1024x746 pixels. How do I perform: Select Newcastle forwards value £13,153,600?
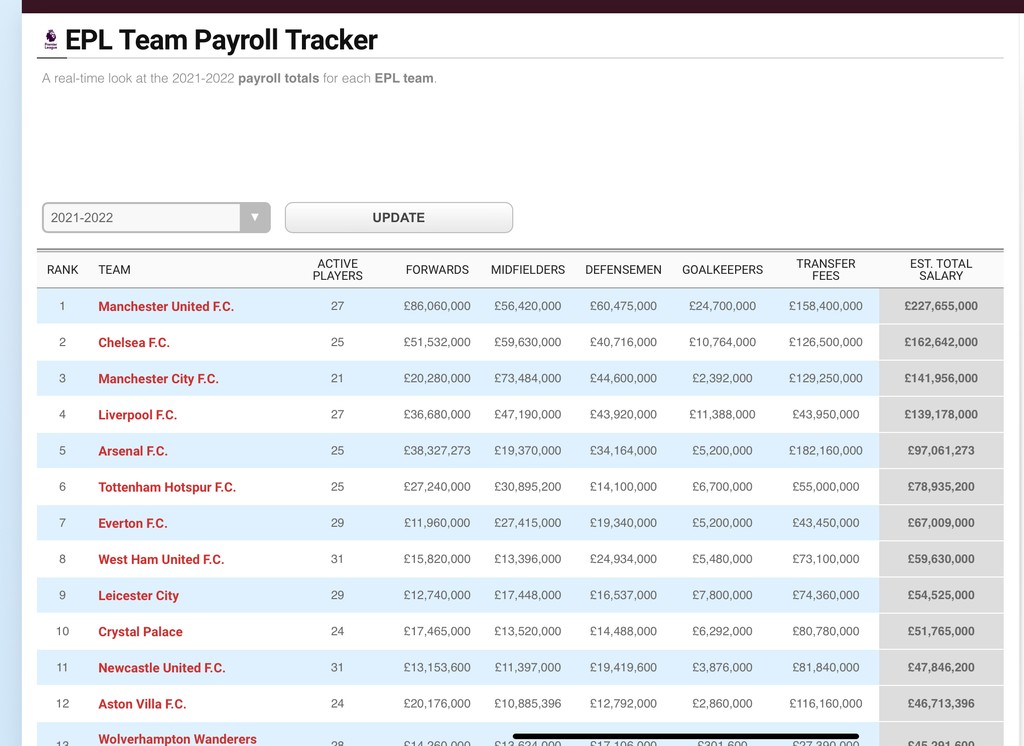(437, 668)
